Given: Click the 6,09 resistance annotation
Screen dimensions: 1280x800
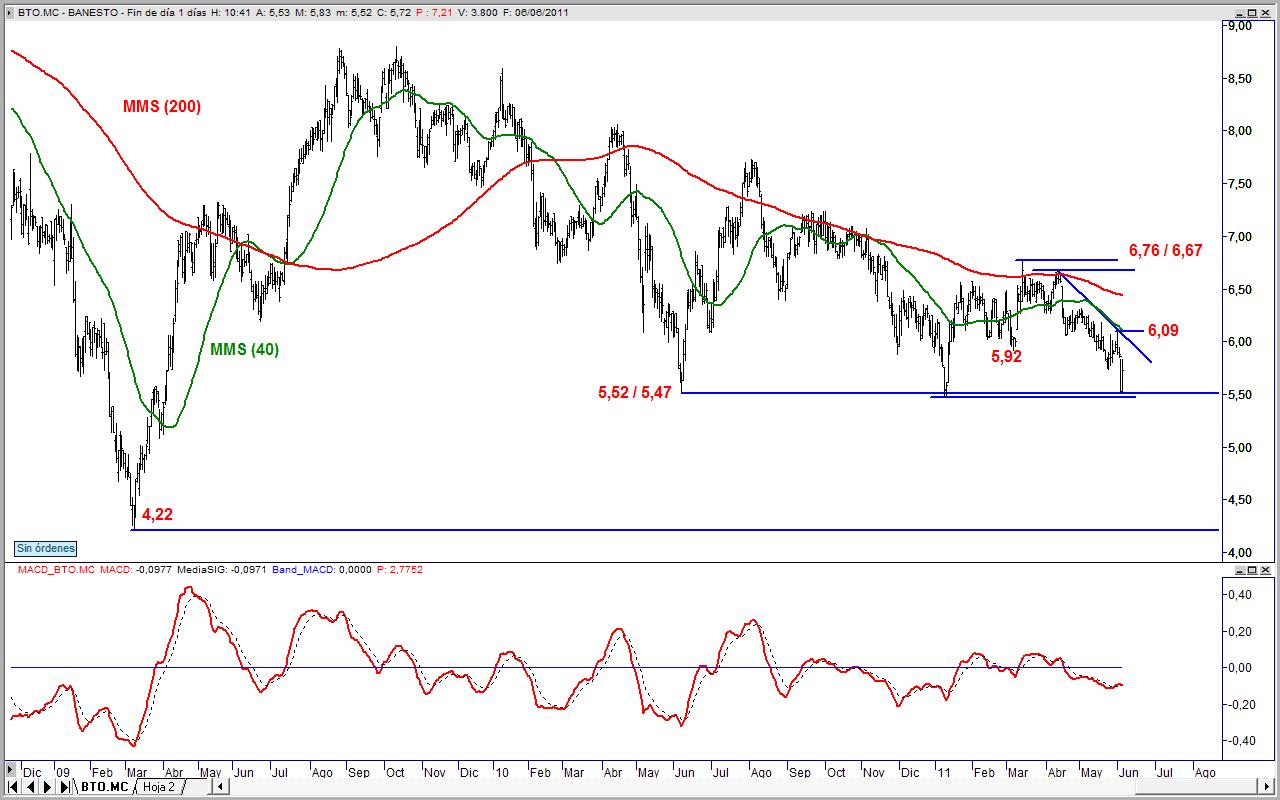Looking at the screenshot, I should (x=1163, y=329).
